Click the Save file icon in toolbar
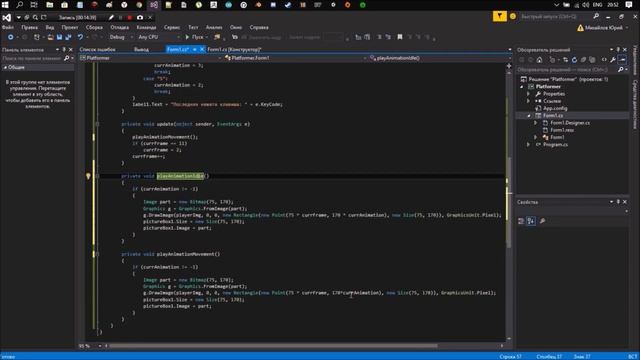Screen dimensions: 640x360 pyautogui.click(x=60, y=37)
